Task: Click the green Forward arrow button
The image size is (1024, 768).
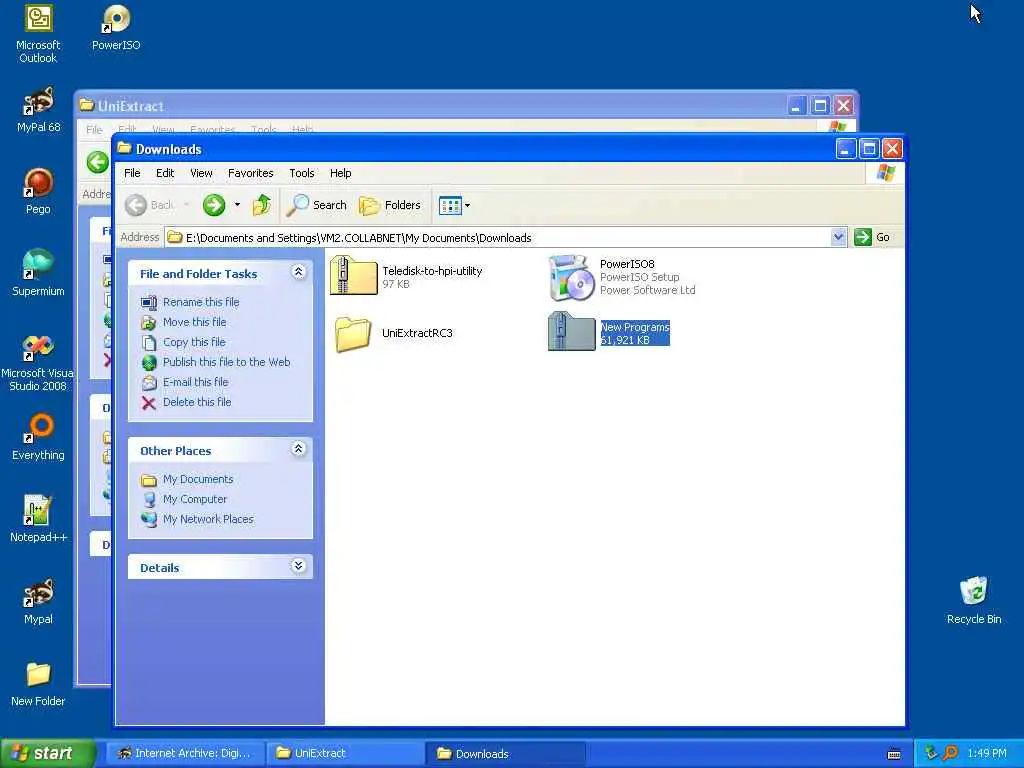Action: (x=214, y=205)
